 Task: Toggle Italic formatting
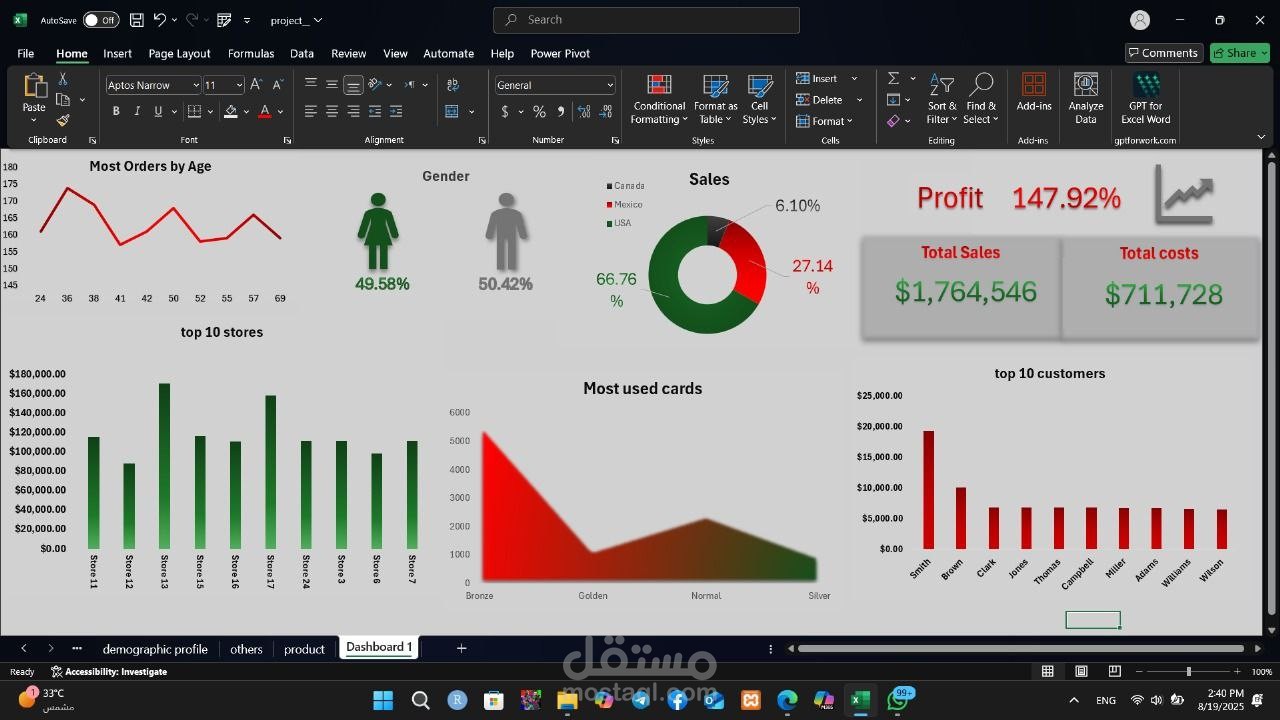pos(137,111)
